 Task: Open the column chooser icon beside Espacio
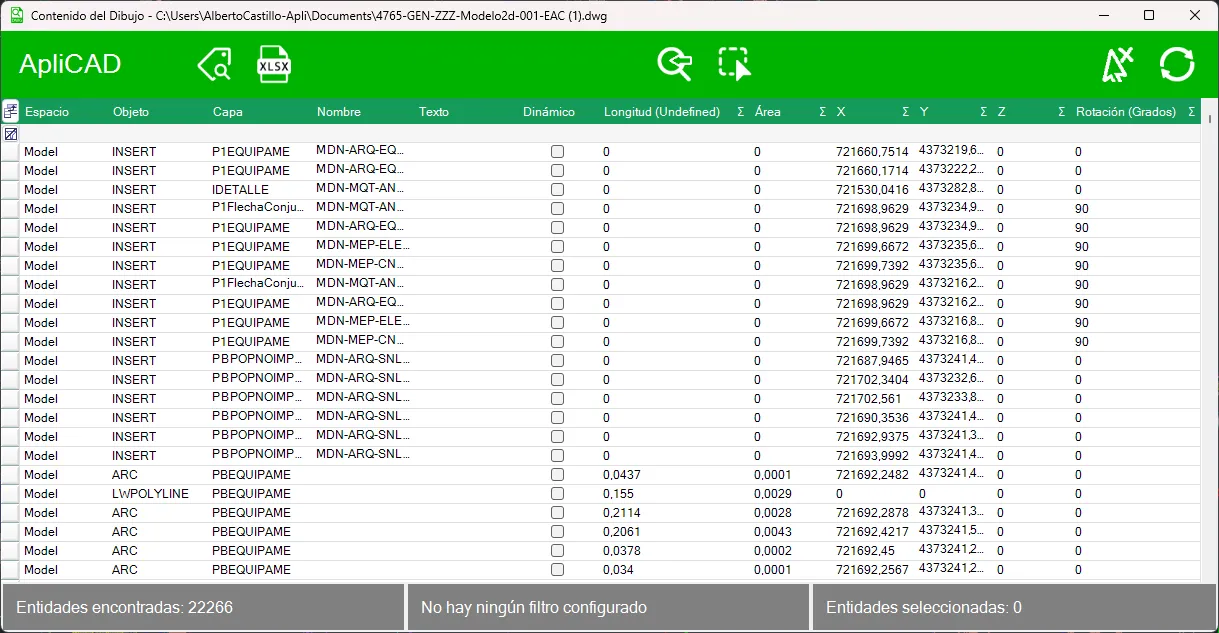click(x=11, y=111)
